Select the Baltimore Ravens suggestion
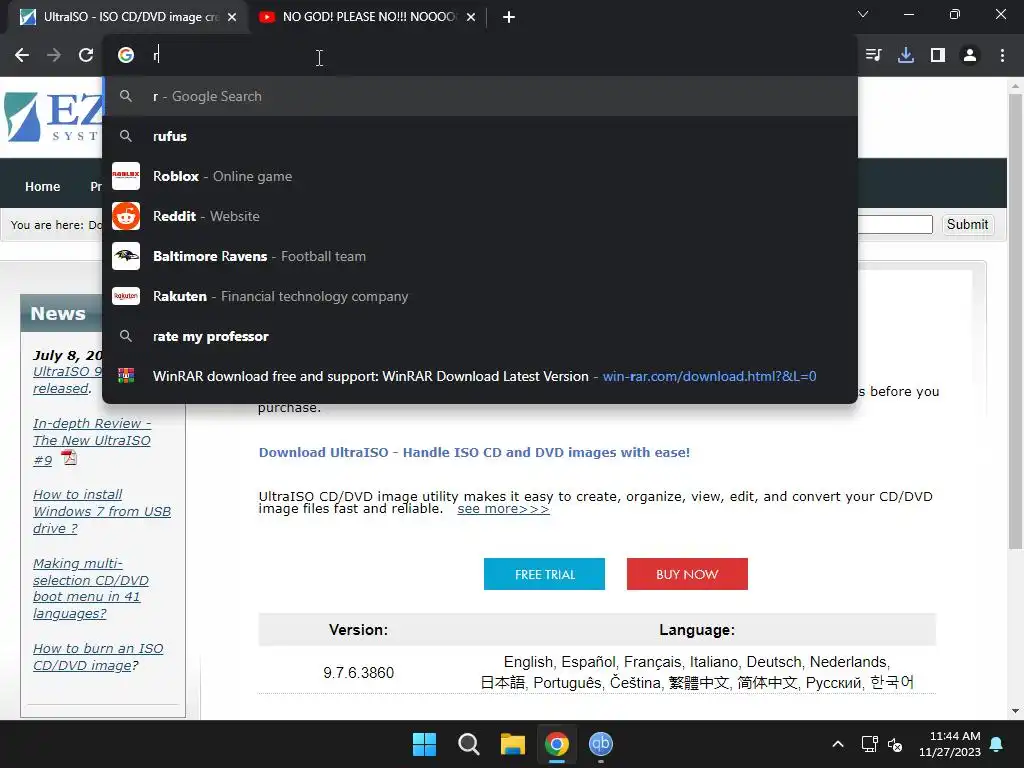 click(479, 256)
